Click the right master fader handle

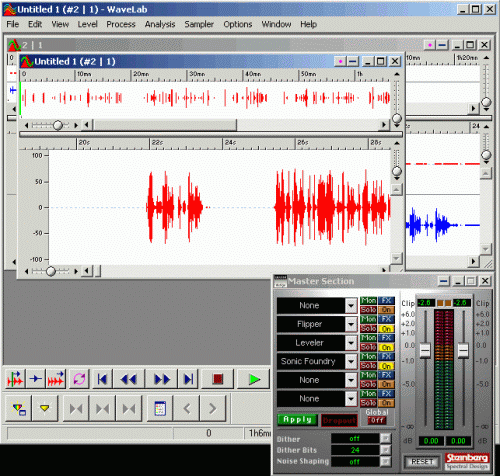click(463, 350)
